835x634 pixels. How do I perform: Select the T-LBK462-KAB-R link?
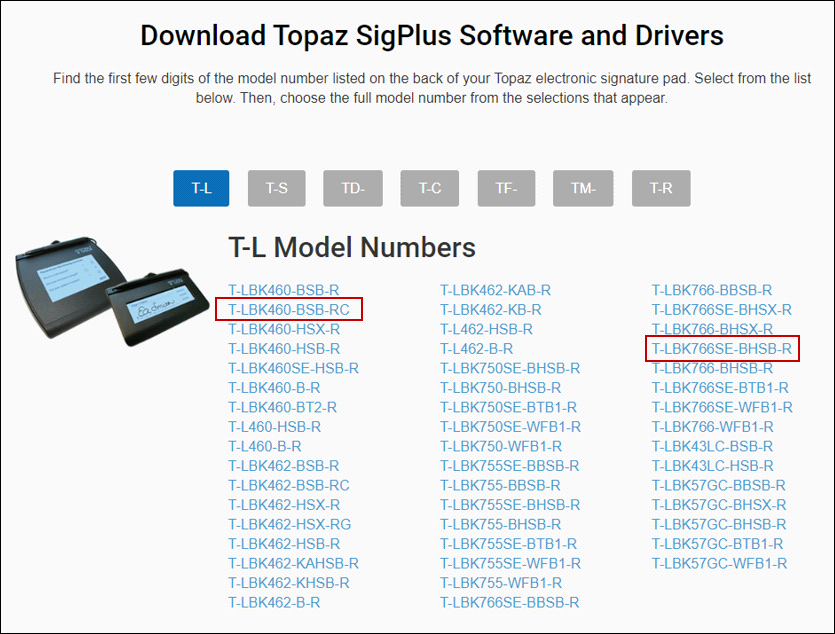pos(496,290)
